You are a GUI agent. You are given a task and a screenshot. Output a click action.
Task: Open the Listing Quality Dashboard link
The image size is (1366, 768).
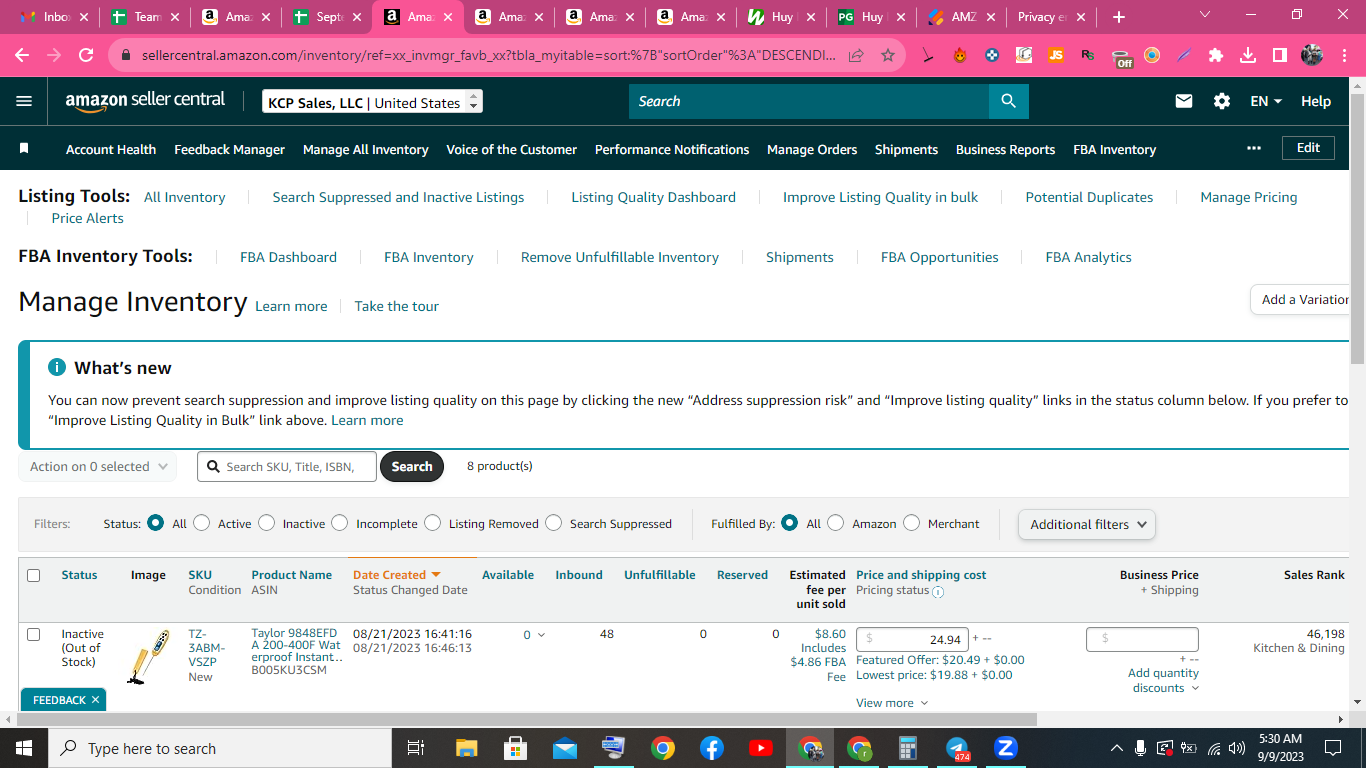coord(653,197)
